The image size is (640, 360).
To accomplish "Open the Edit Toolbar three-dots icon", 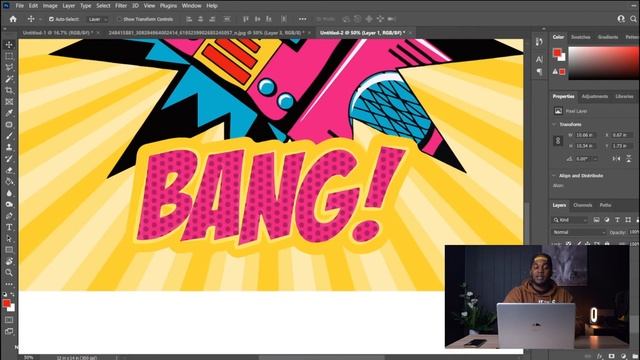I will tap(9, 284).
